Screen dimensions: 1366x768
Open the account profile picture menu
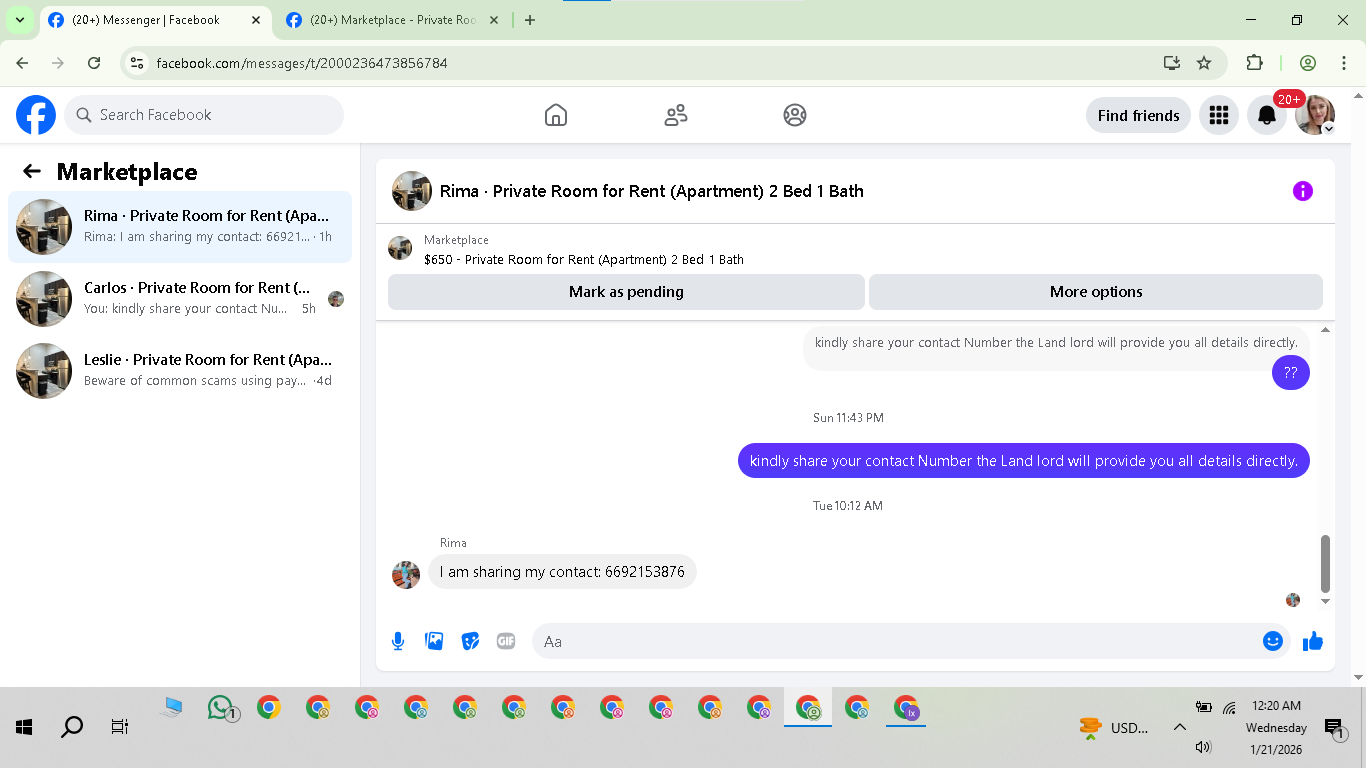coord(1315,115)
